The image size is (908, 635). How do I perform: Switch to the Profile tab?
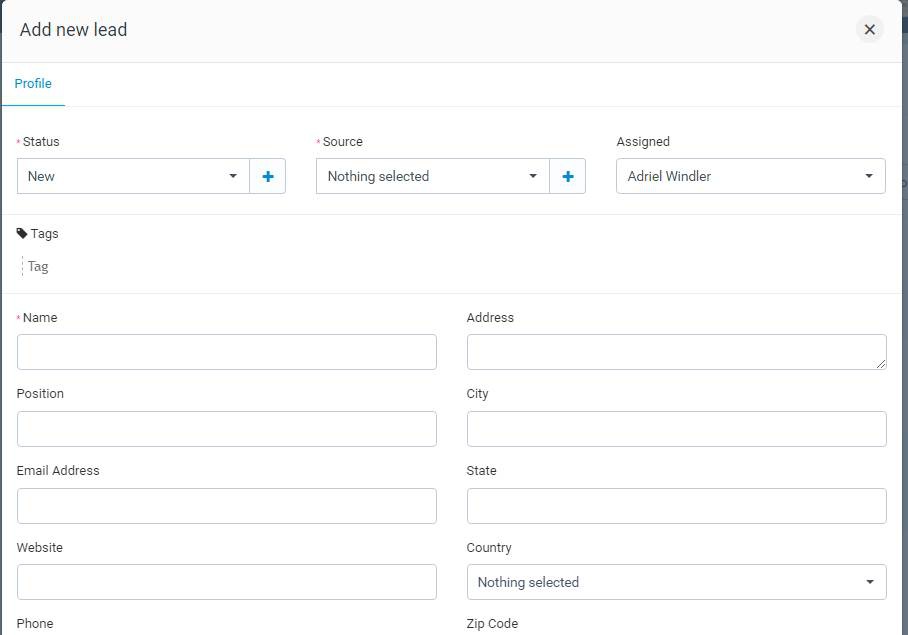coord(33,84)
